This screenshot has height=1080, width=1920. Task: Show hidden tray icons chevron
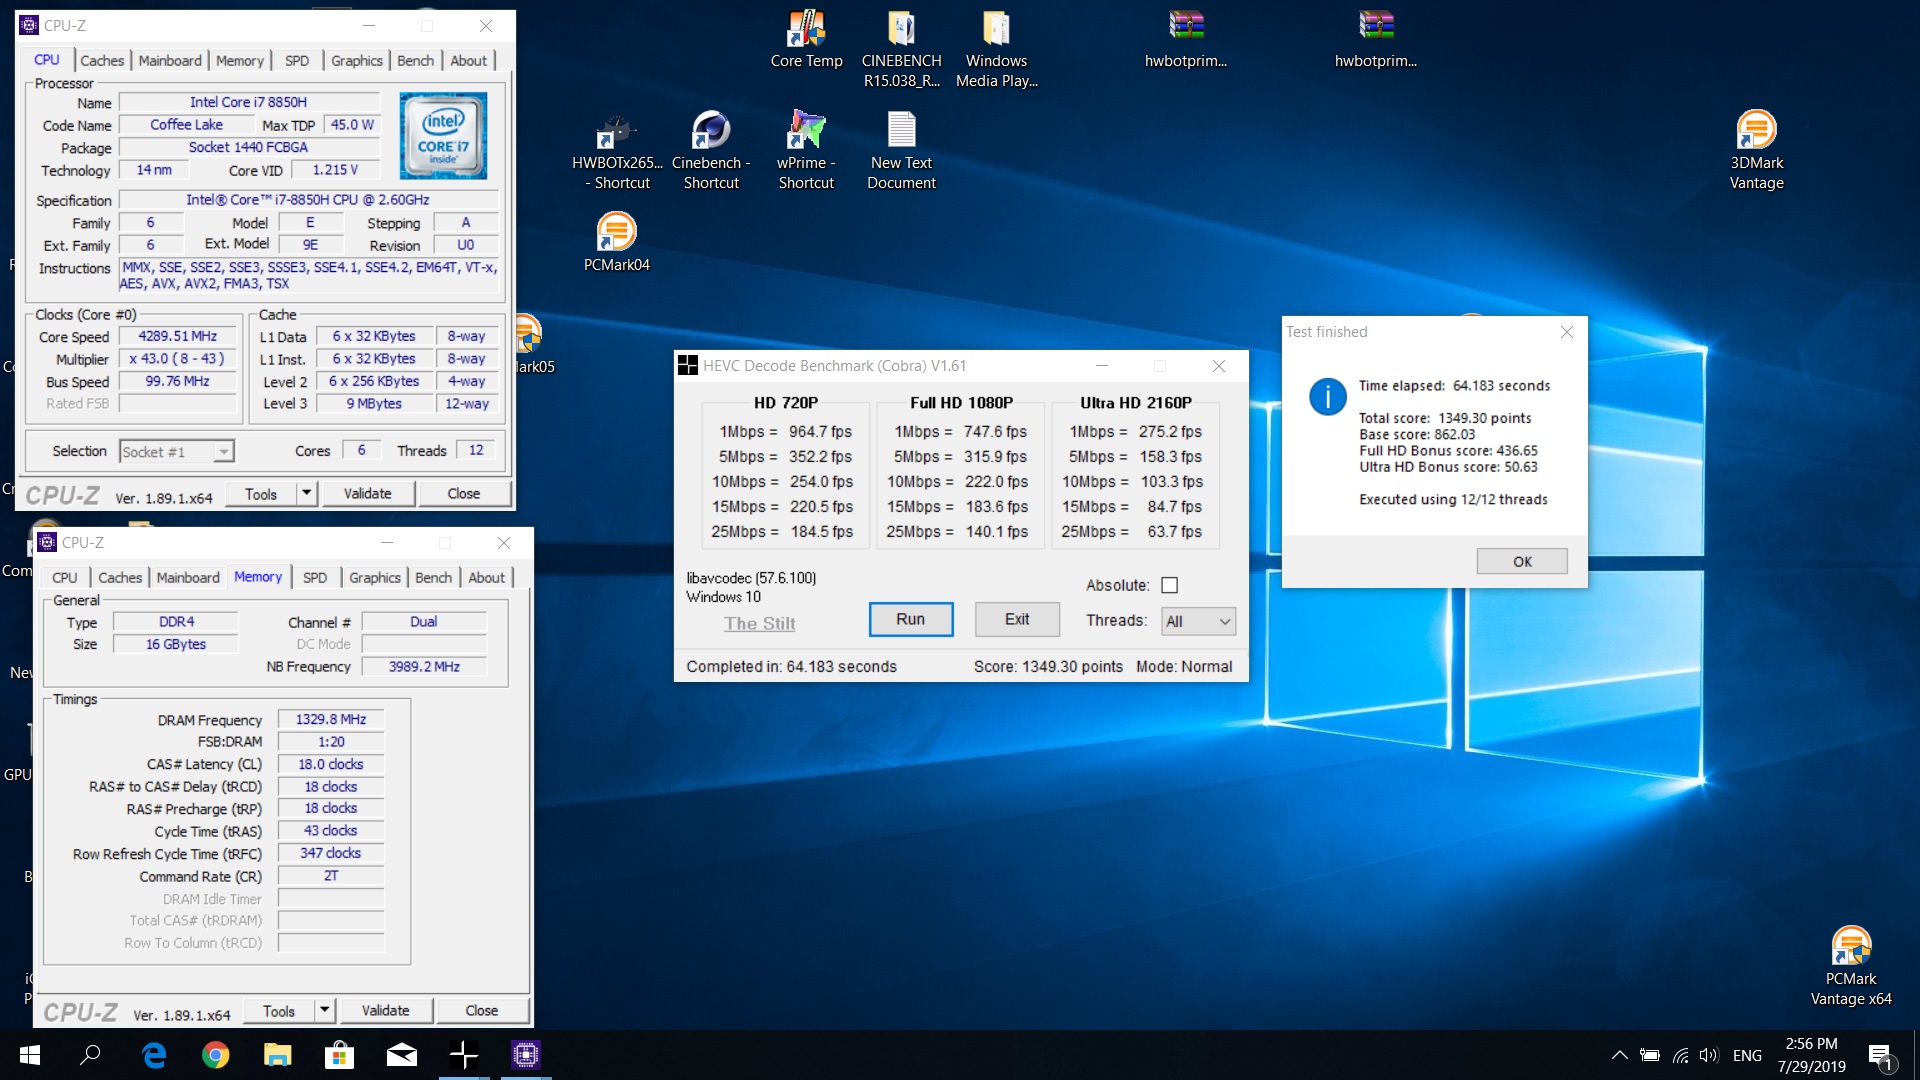pyautogui.click(x=1619, y=1055)
